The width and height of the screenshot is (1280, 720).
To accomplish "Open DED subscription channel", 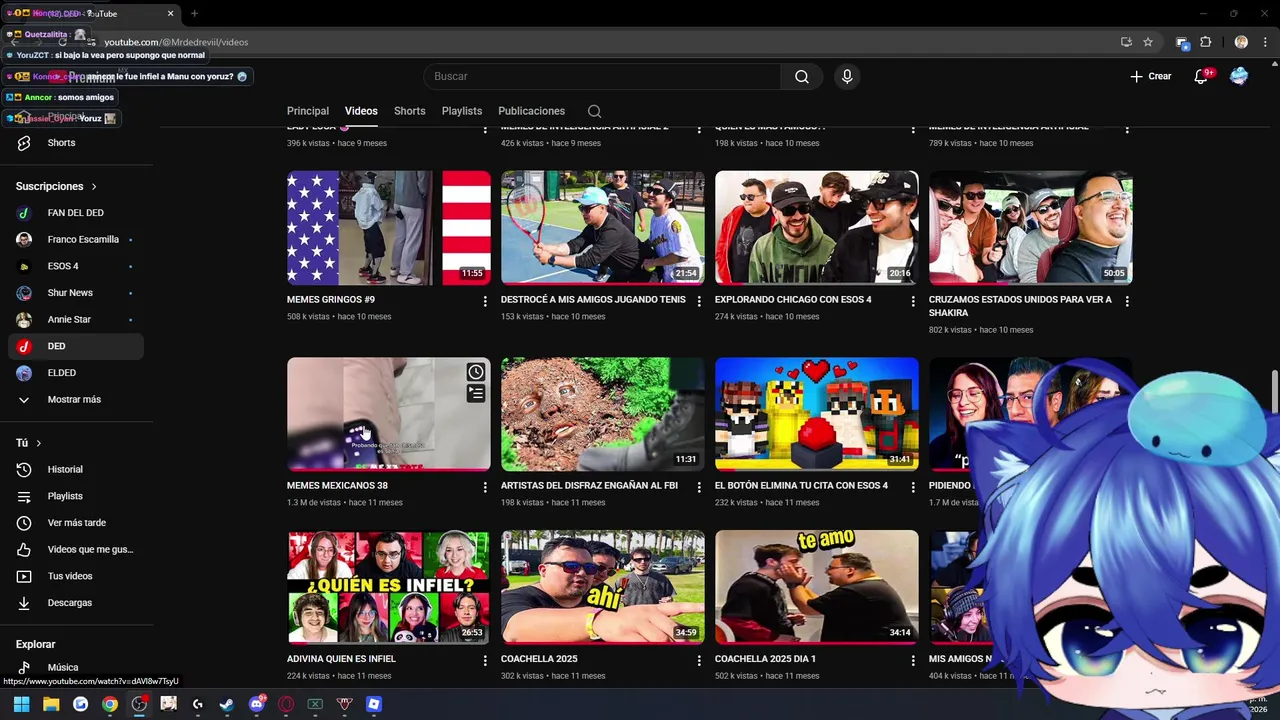I will pos(77,346).
